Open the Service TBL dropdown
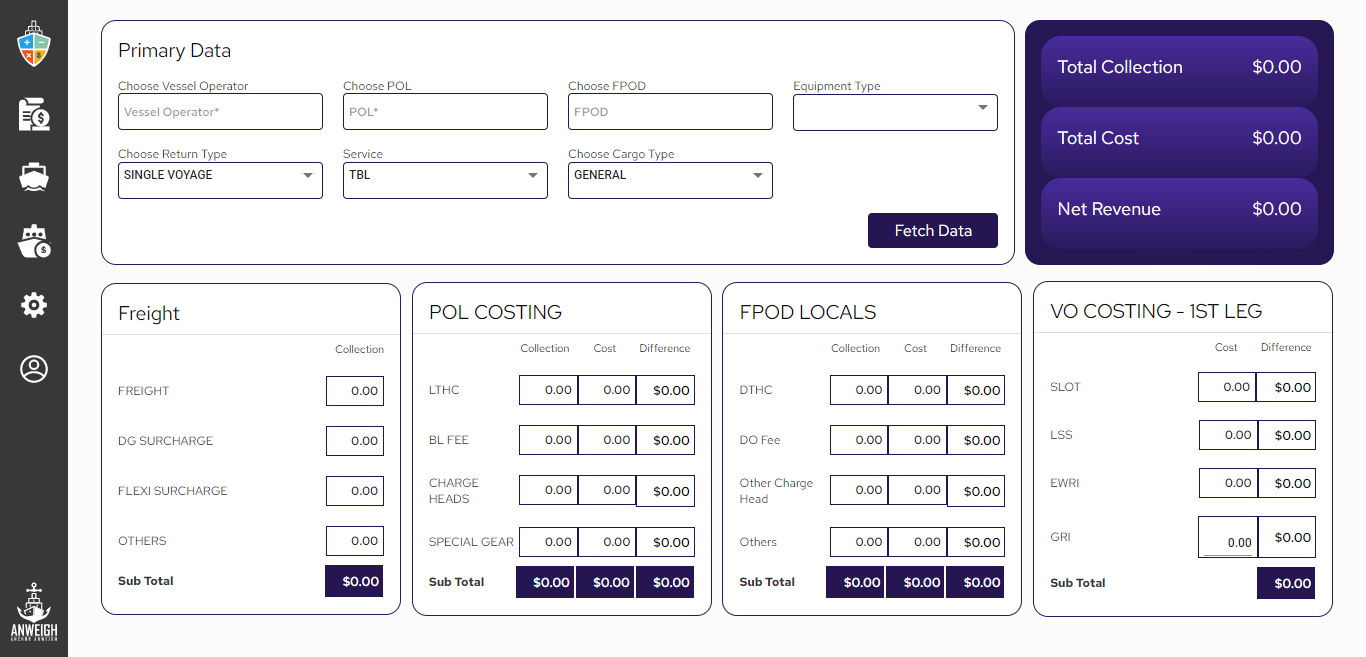The width and height of the screenshot is (1366, 657). click(445, 180)
